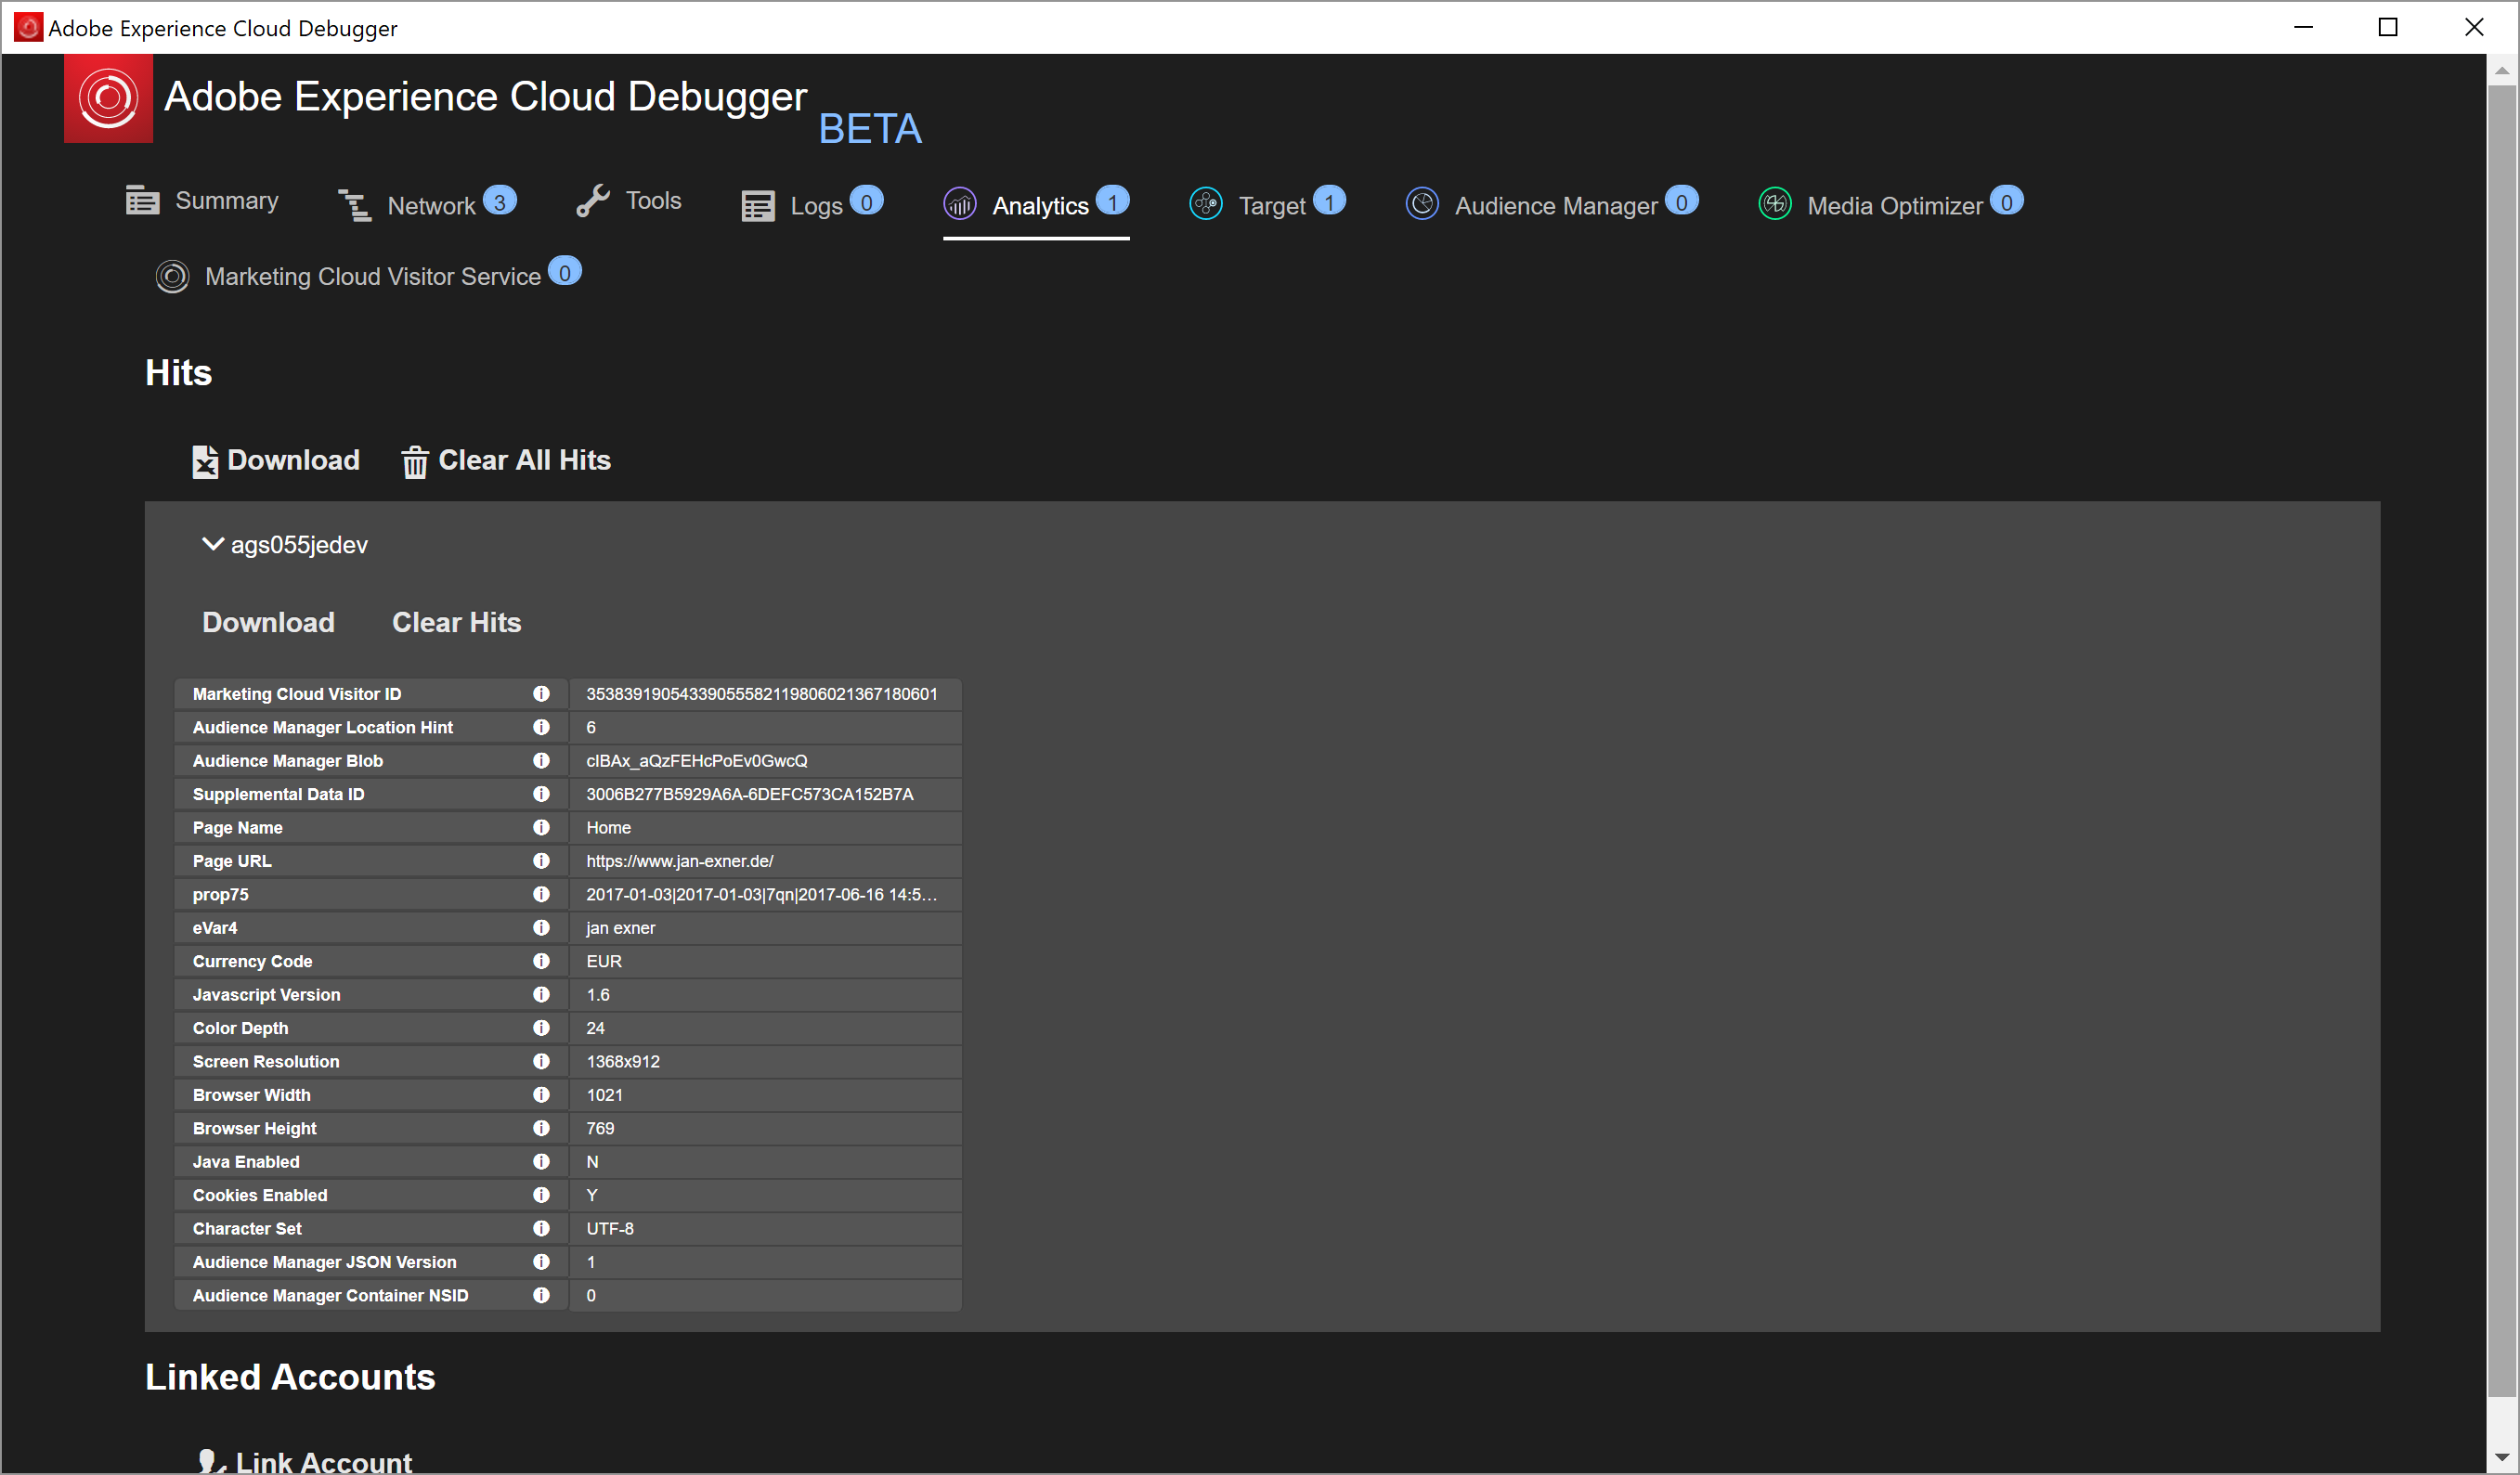
Task: Click the vertical scrollbar down arrow
Action: tap(2502, 1457)
